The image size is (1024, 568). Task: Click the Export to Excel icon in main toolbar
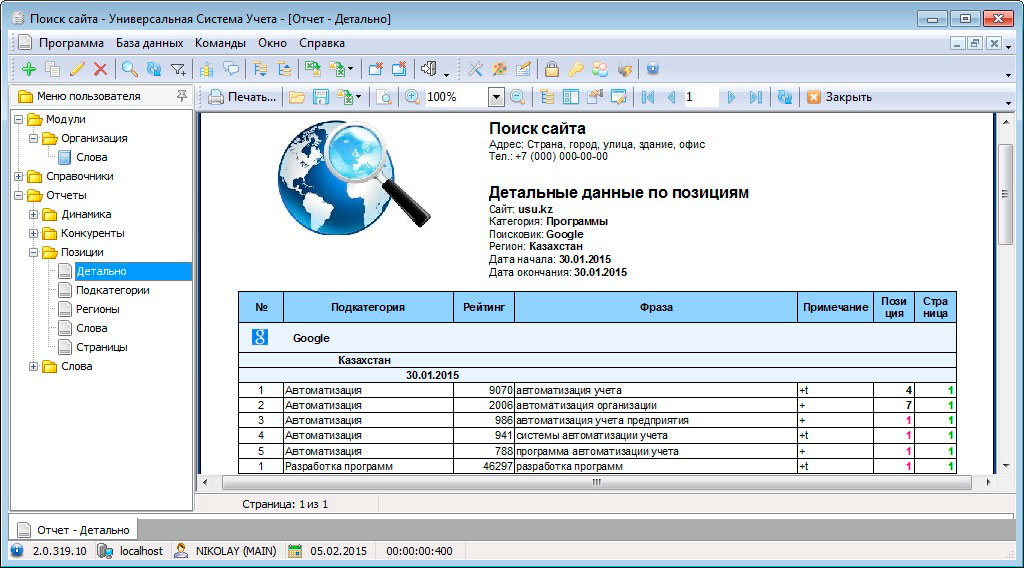click(x=313, y=69)
